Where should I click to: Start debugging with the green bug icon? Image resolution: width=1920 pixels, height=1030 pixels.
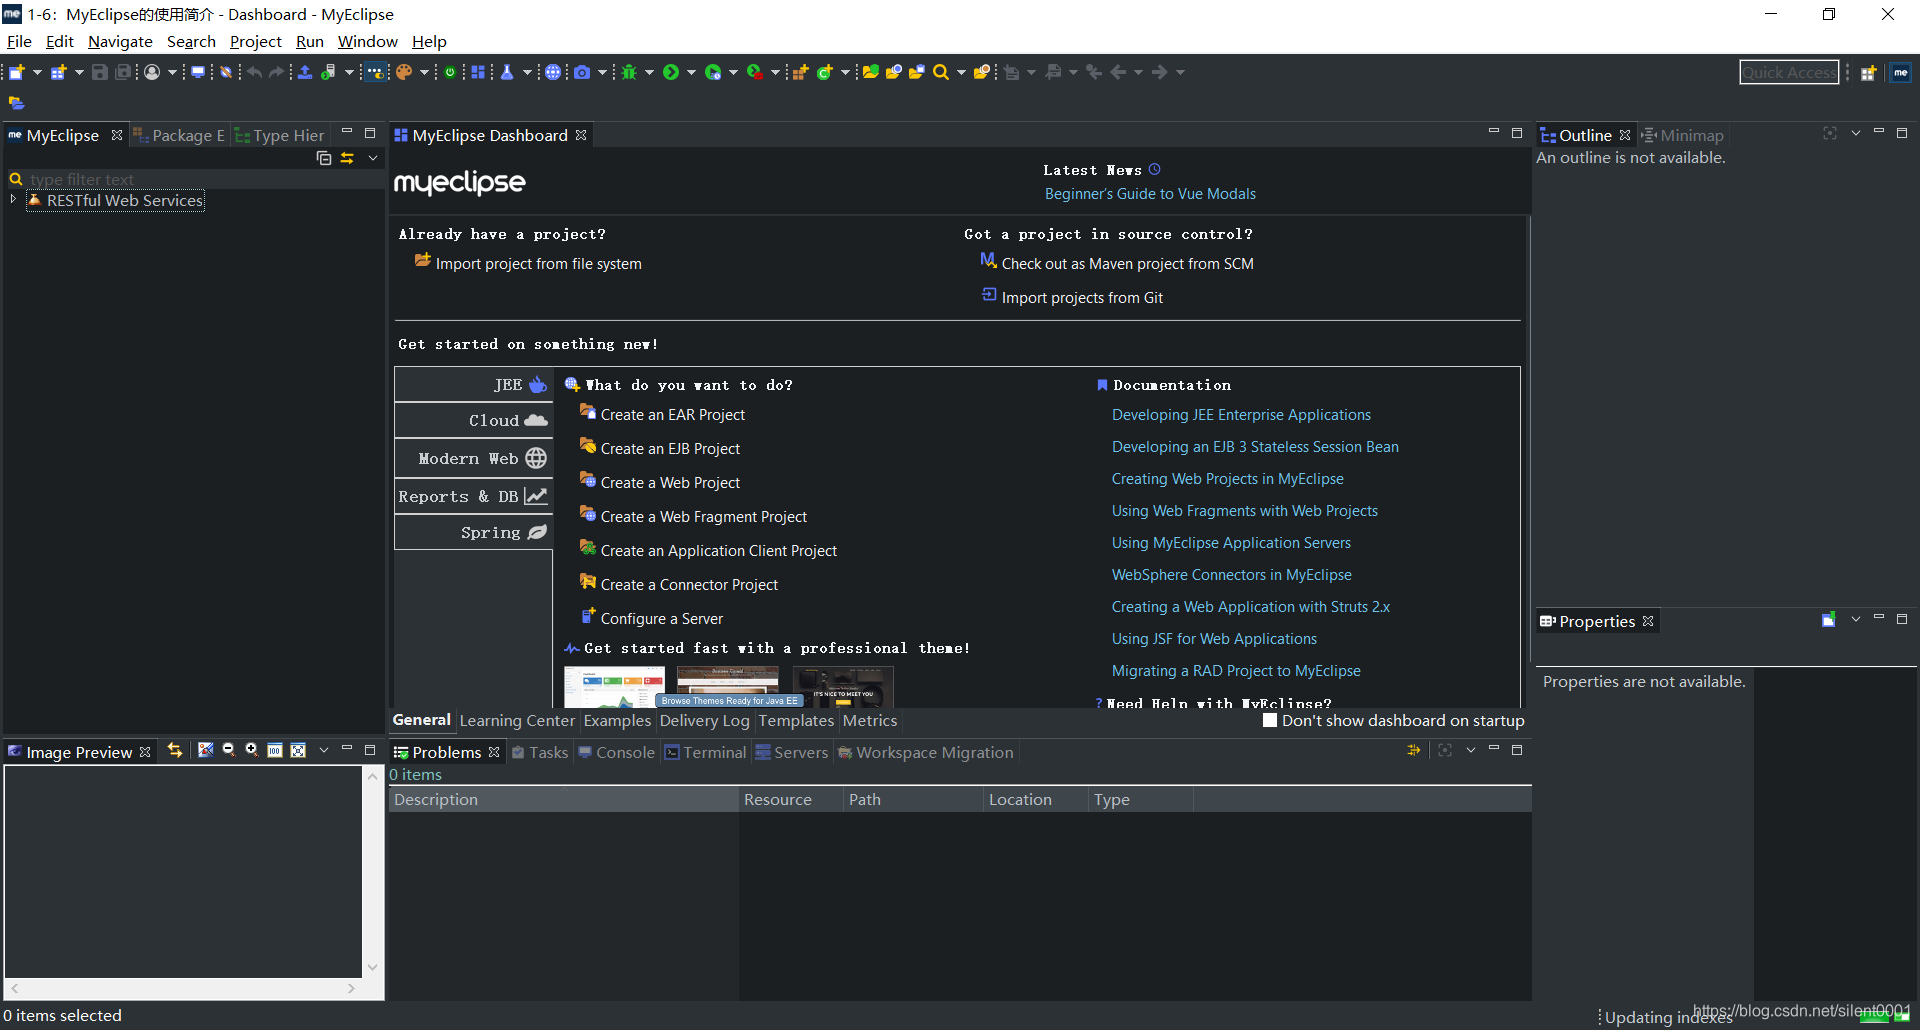(x=629, y=72)
